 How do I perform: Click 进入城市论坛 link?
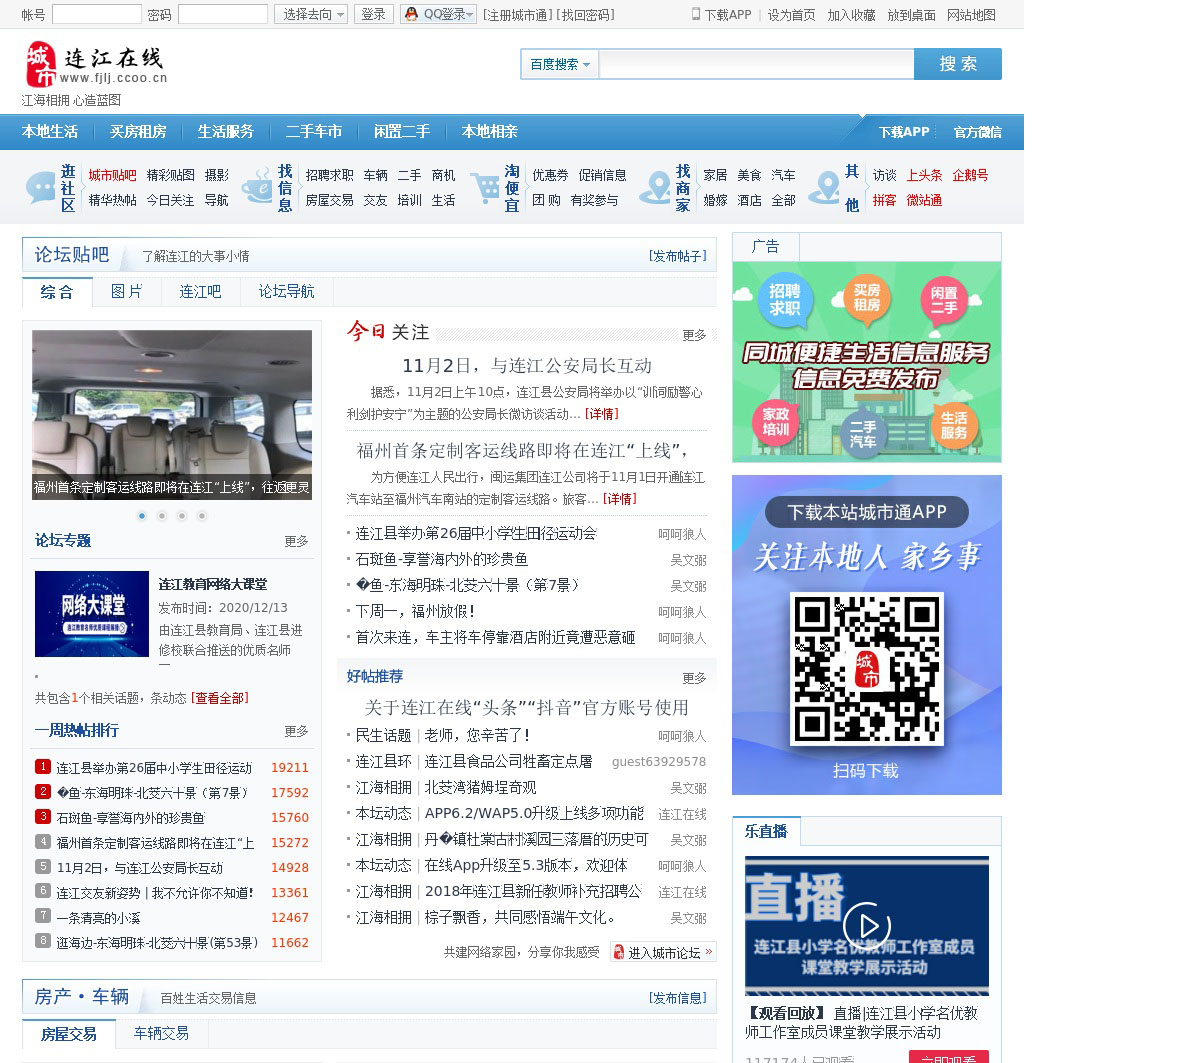[664, 953]
